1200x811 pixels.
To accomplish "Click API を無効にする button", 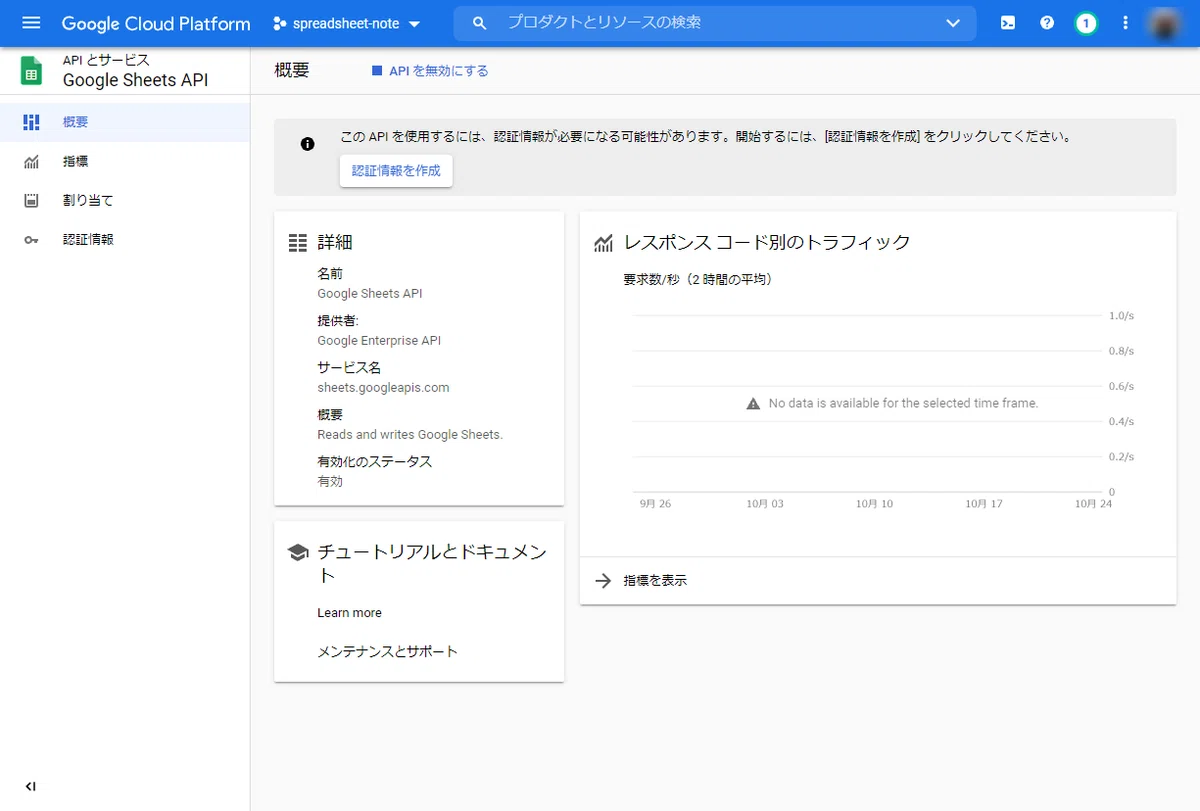I will coord(430,71).
